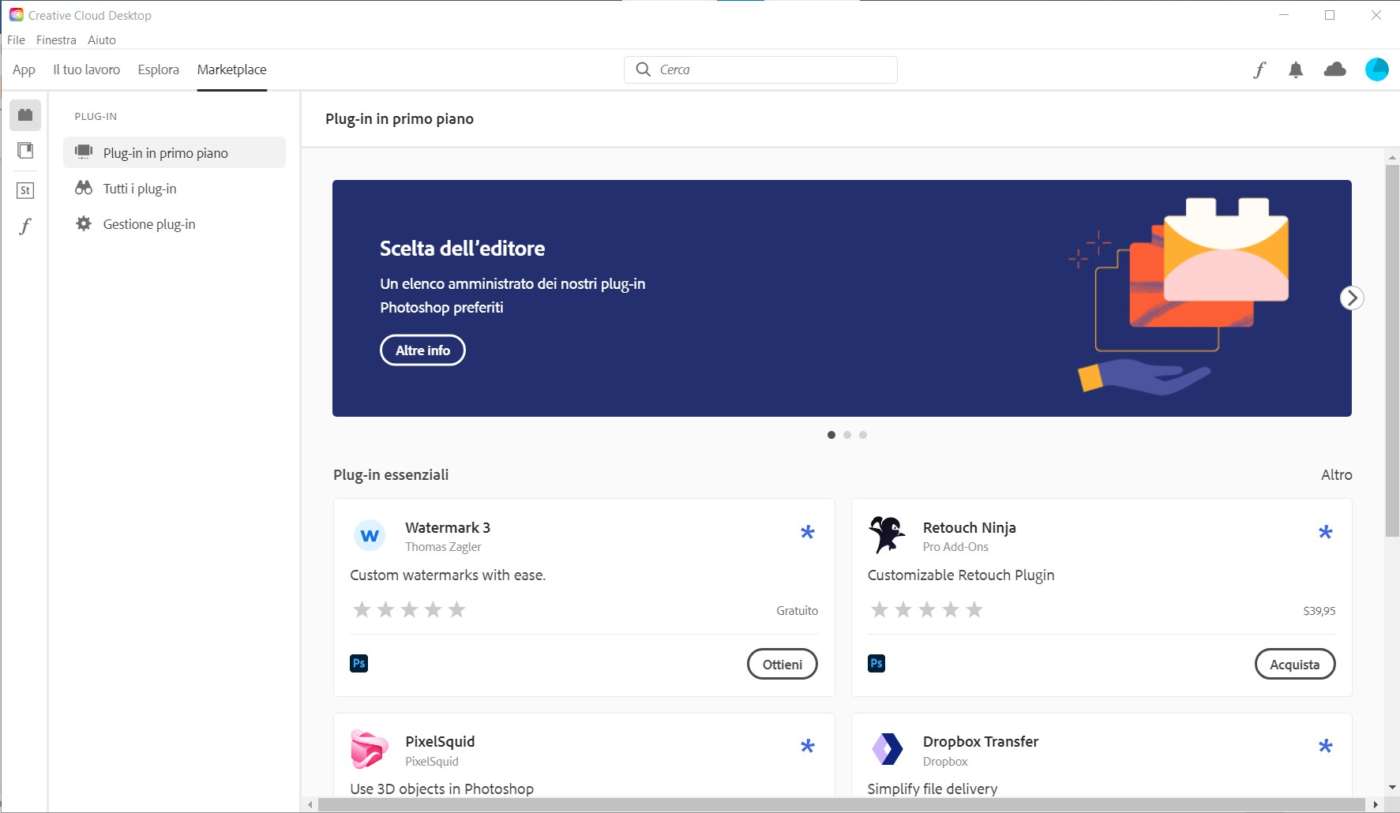Open the PixelSquid plug-in title
This screenshot has height=813, width=1400.
[x=440, y=742]
